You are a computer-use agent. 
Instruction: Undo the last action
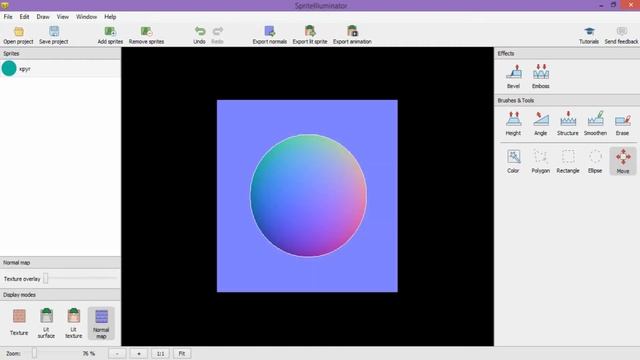coord(199,35)
